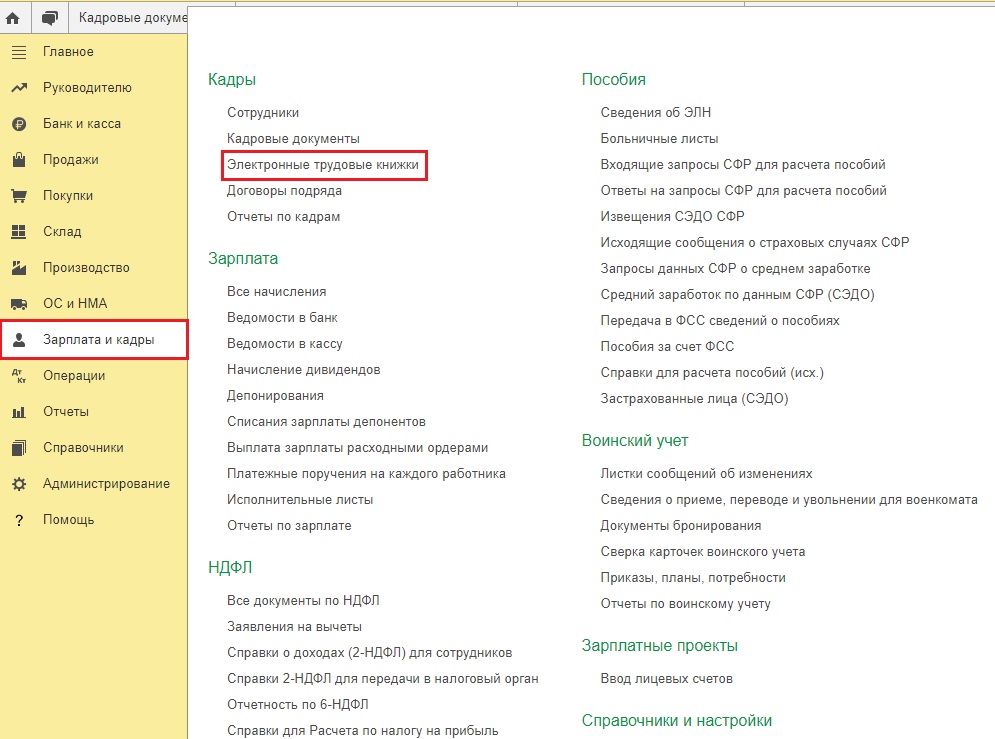Open Отчетность по 6-НДФЛ
The height and width of the screenshot is (739, 995).
pyautogui.click(x=297, y=704)
